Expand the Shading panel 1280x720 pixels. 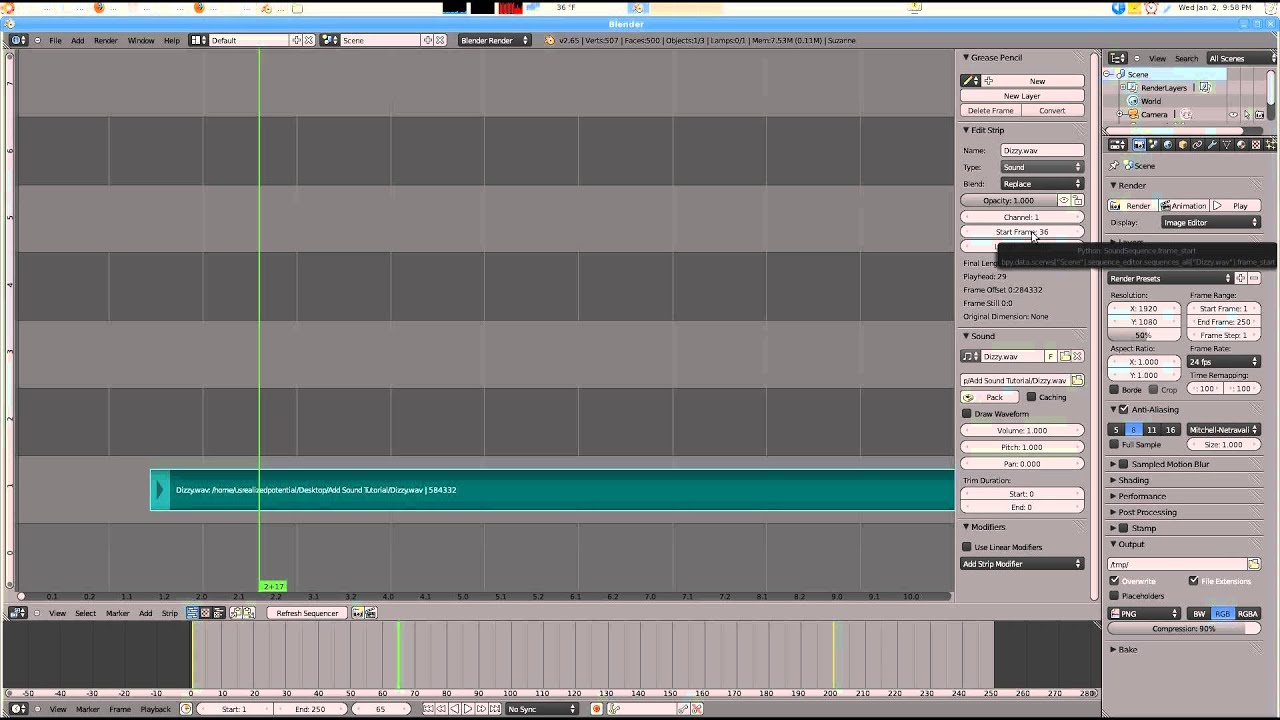1133,480
